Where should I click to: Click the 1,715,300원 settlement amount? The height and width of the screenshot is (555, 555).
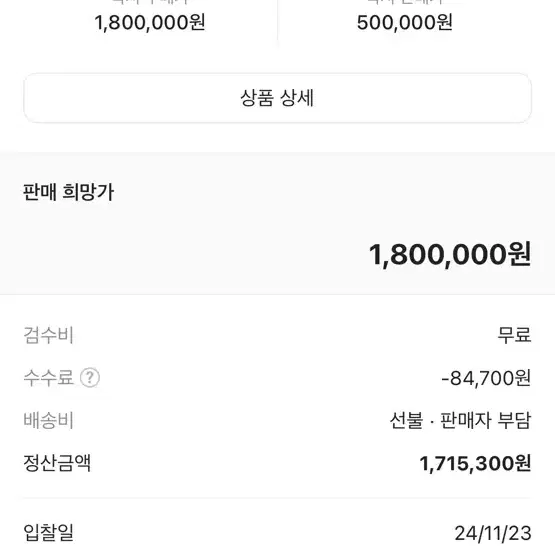(475, 463)
